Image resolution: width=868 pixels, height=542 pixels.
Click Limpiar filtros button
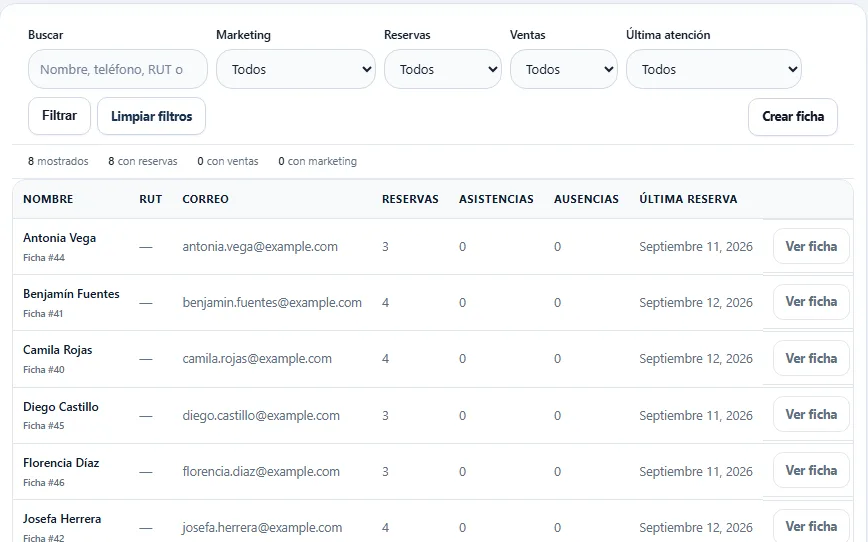coord(152,116)
